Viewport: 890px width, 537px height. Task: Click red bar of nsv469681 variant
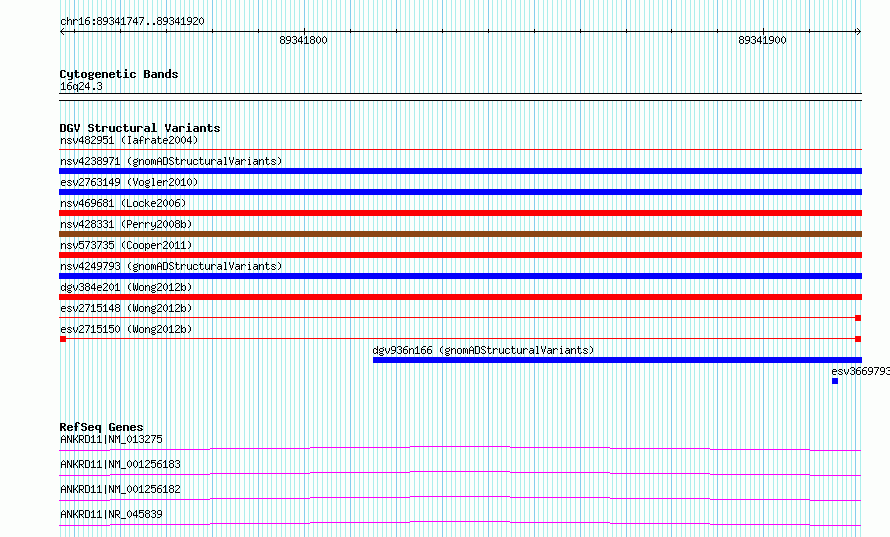tap(460, 213)
